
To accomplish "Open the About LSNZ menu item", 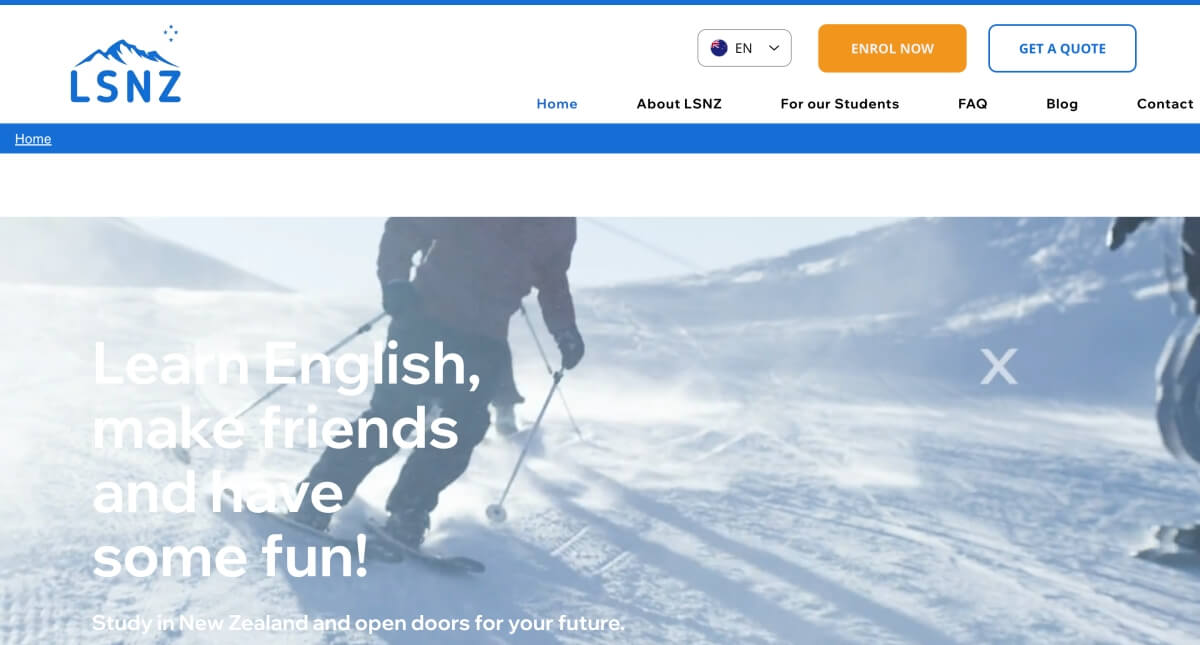I will coord(679,104).
